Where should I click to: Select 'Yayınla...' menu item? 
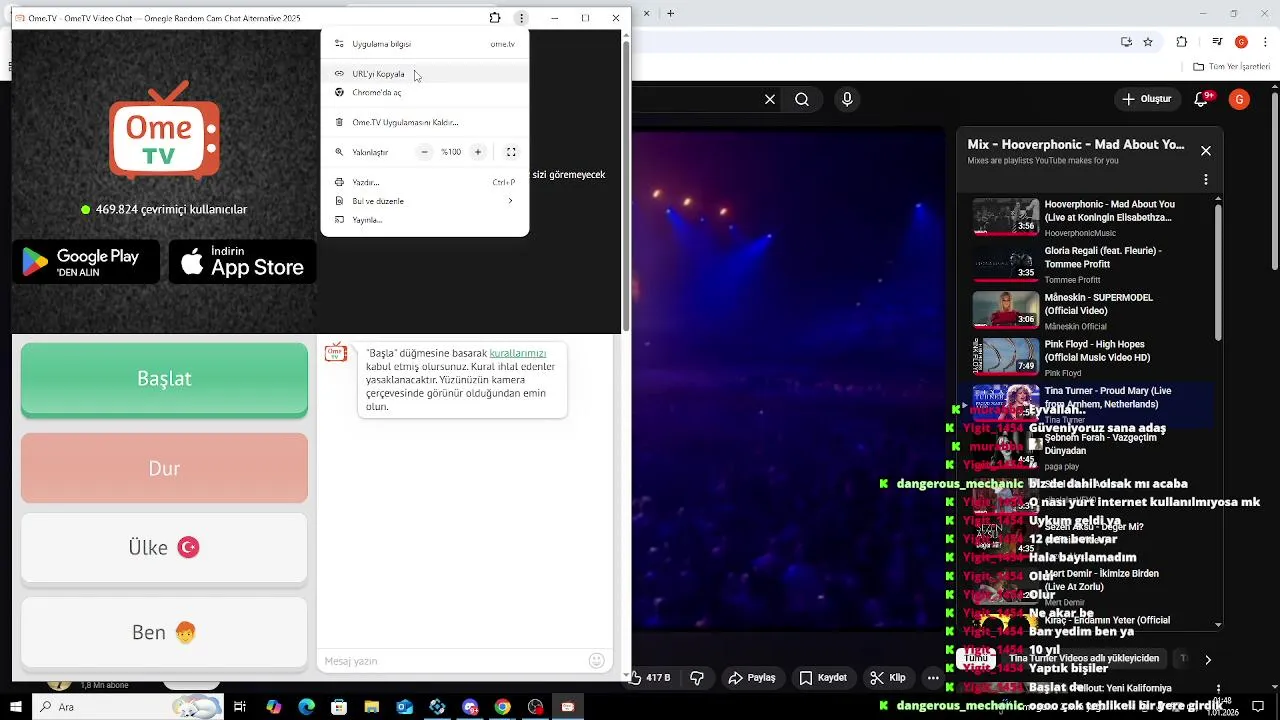pyautogui.click(x=425, y=220)
